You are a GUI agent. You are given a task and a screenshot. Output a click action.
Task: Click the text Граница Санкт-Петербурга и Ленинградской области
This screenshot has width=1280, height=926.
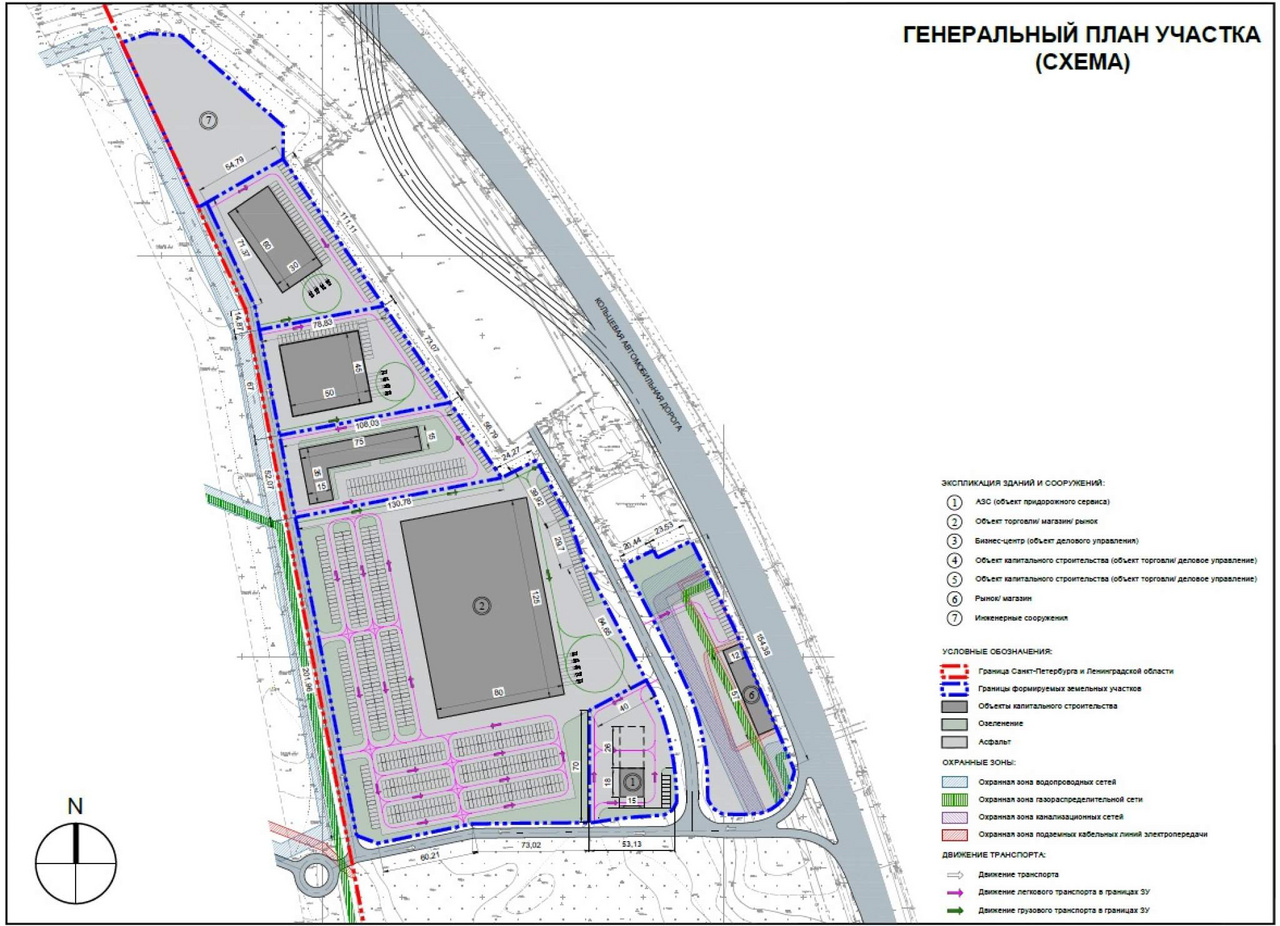click(1075, 670)
